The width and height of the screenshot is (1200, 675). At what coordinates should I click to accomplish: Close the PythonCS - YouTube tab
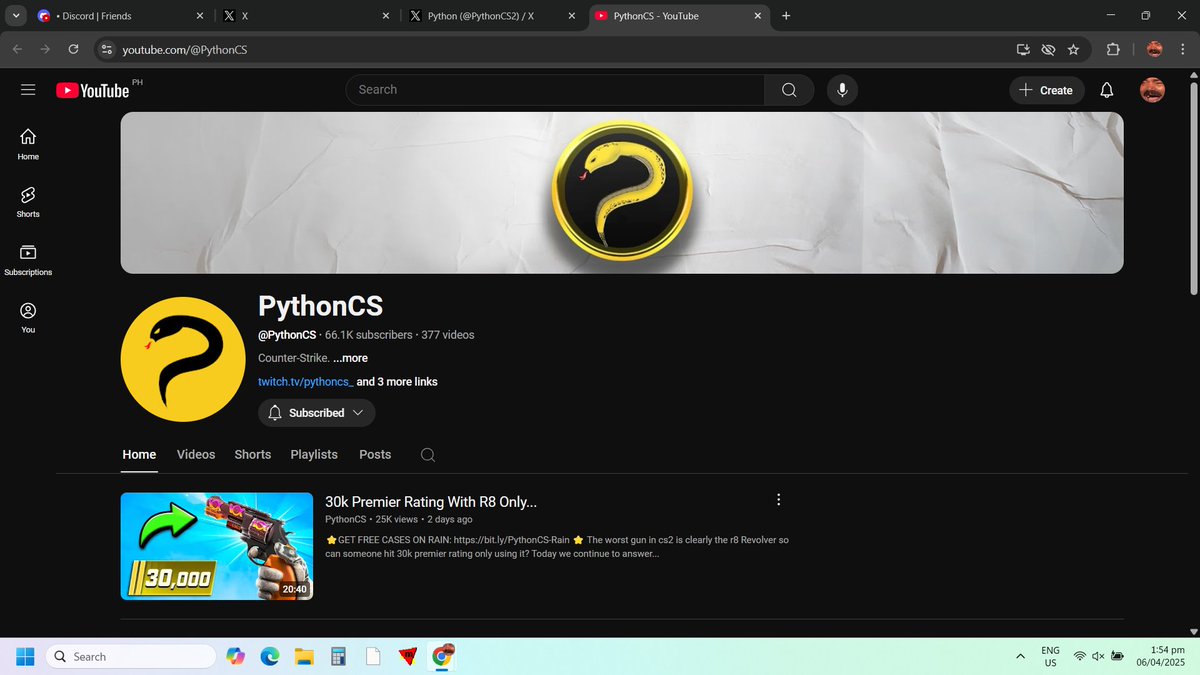point(758,16)
